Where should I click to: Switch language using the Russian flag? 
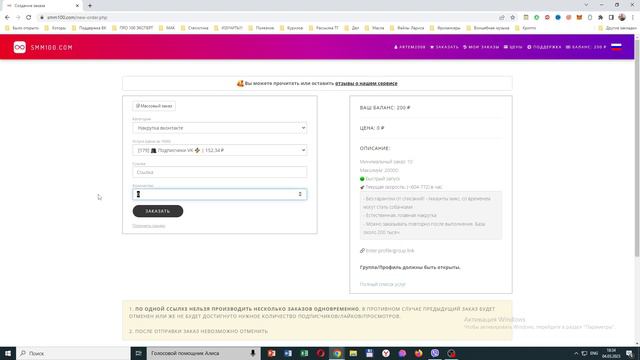pos(616,47)
